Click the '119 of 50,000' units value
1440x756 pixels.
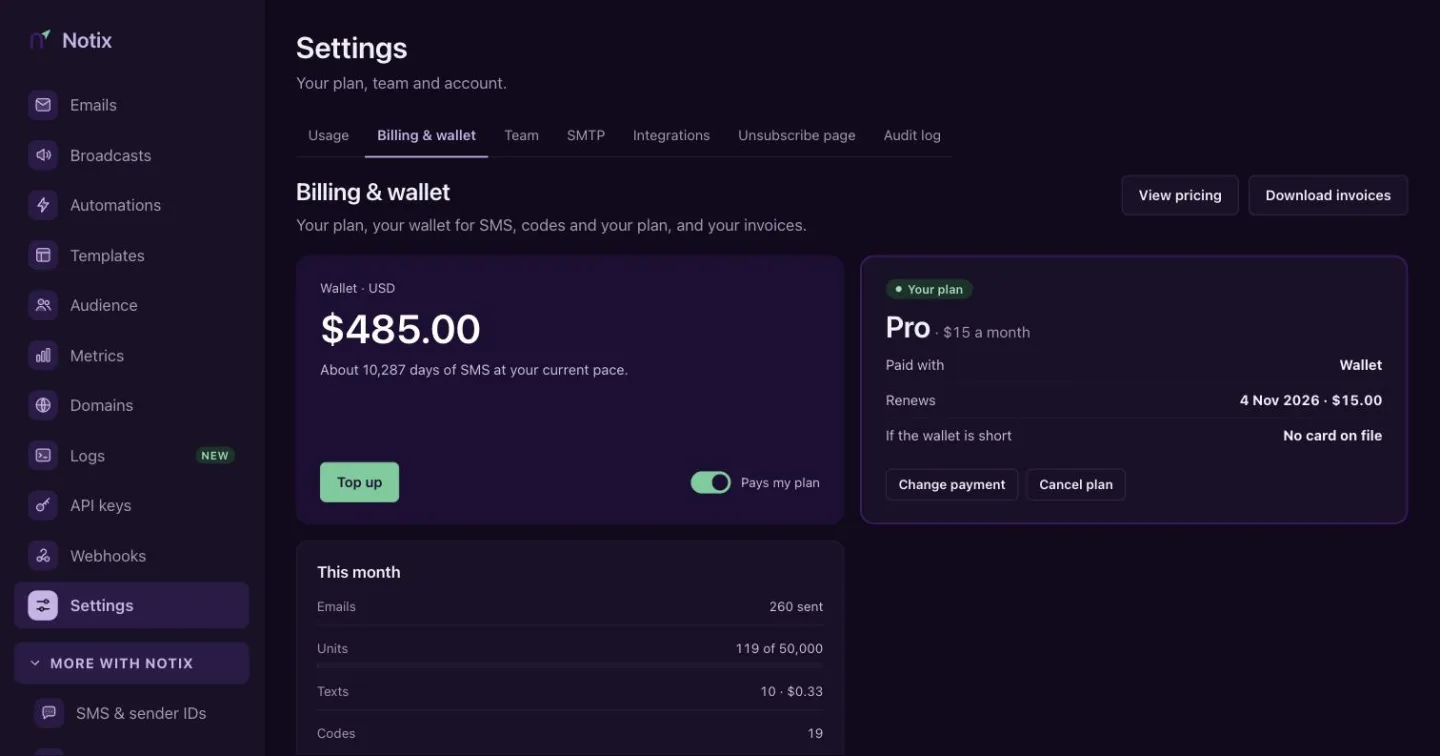(779, 648)
